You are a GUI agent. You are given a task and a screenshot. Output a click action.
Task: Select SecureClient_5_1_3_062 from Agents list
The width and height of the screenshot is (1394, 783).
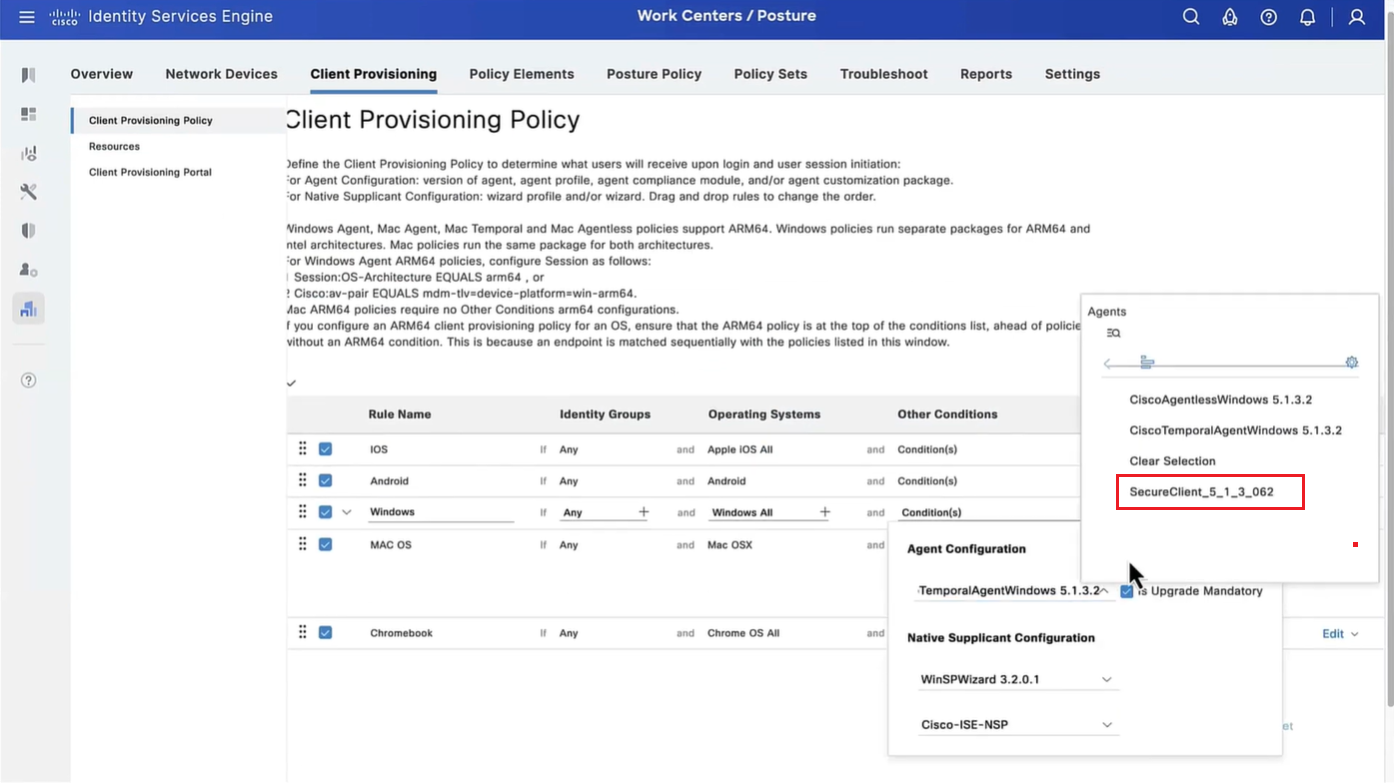tap(1201, 492)
